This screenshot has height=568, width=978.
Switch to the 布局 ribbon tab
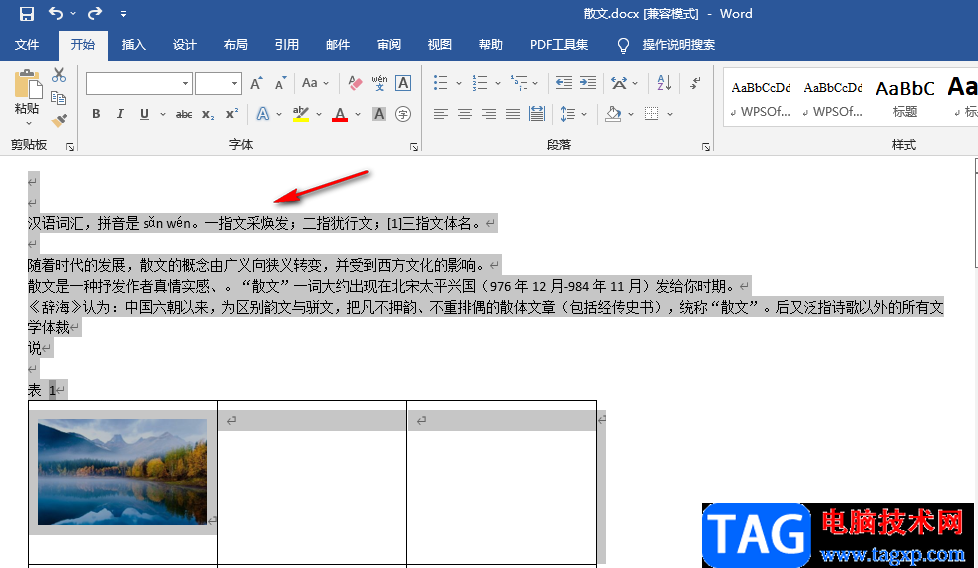pos(236,45)
